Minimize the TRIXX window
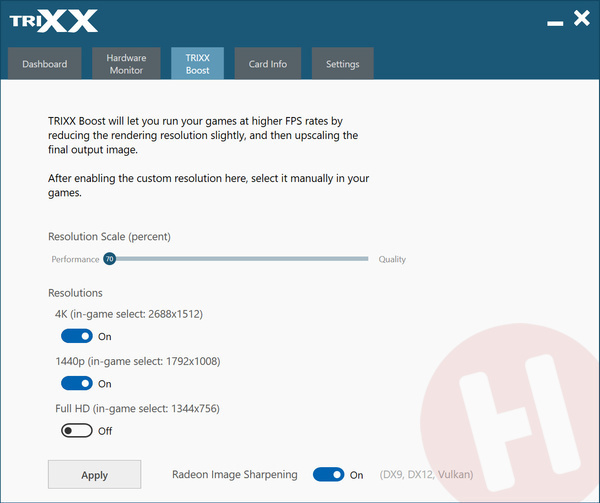 (x=555, y=23)
